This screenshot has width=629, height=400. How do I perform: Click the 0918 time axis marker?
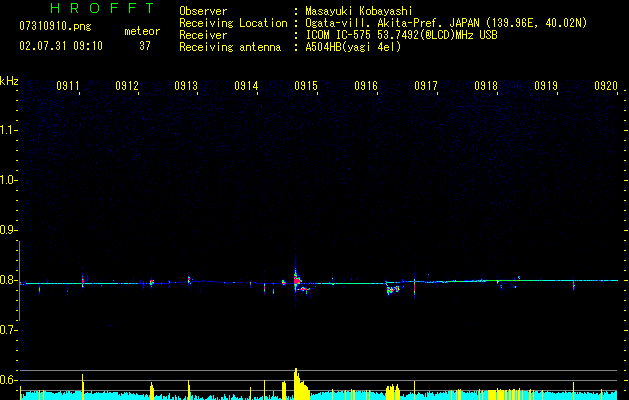[x=486, y=86]
